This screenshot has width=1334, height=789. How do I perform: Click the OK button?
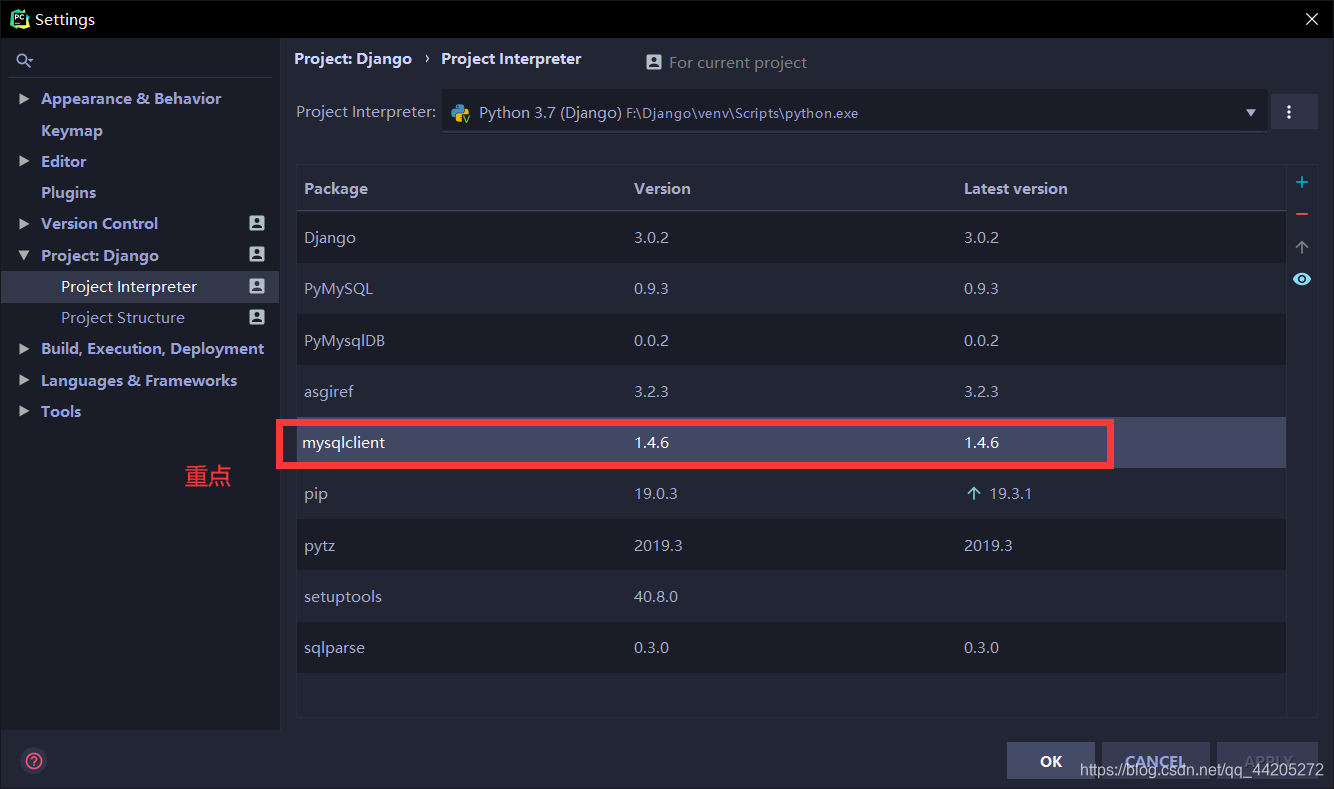(1051, 761)
